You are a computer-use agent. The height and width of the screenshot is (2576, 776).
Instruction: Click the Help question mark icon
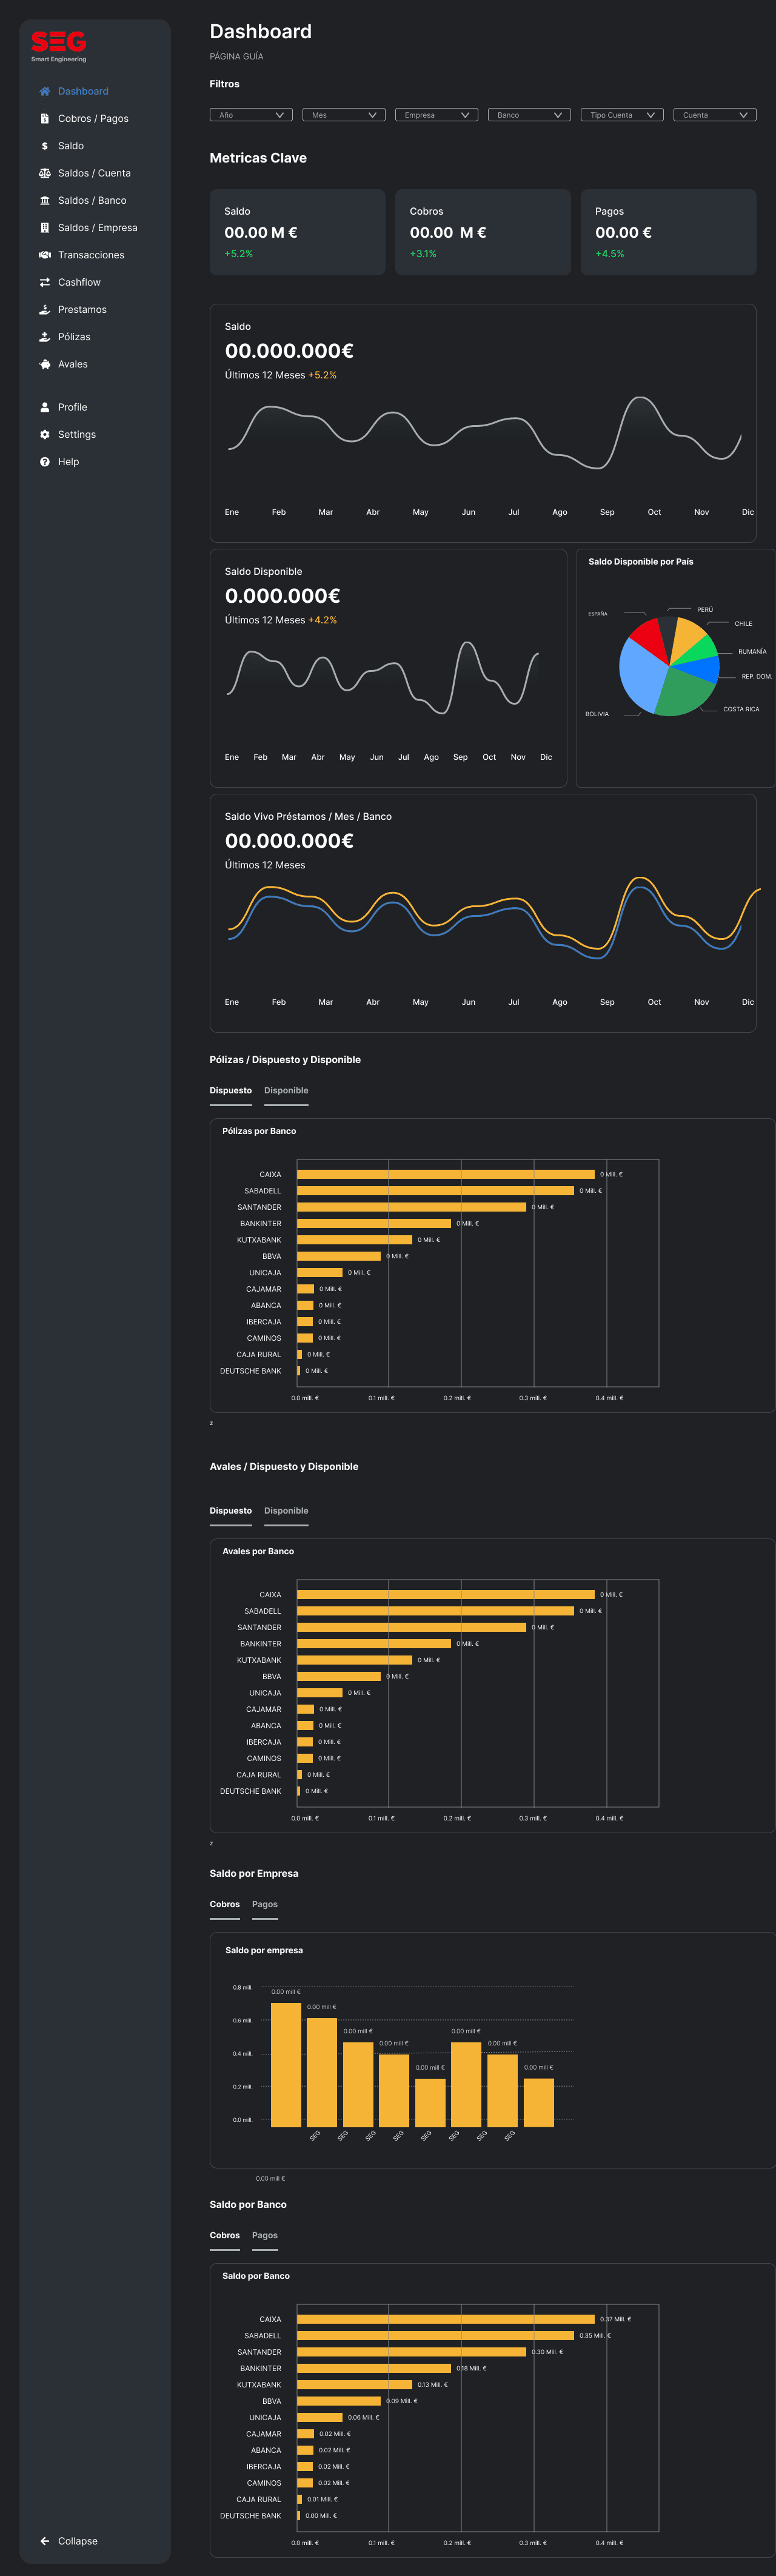tap(44, 462)
